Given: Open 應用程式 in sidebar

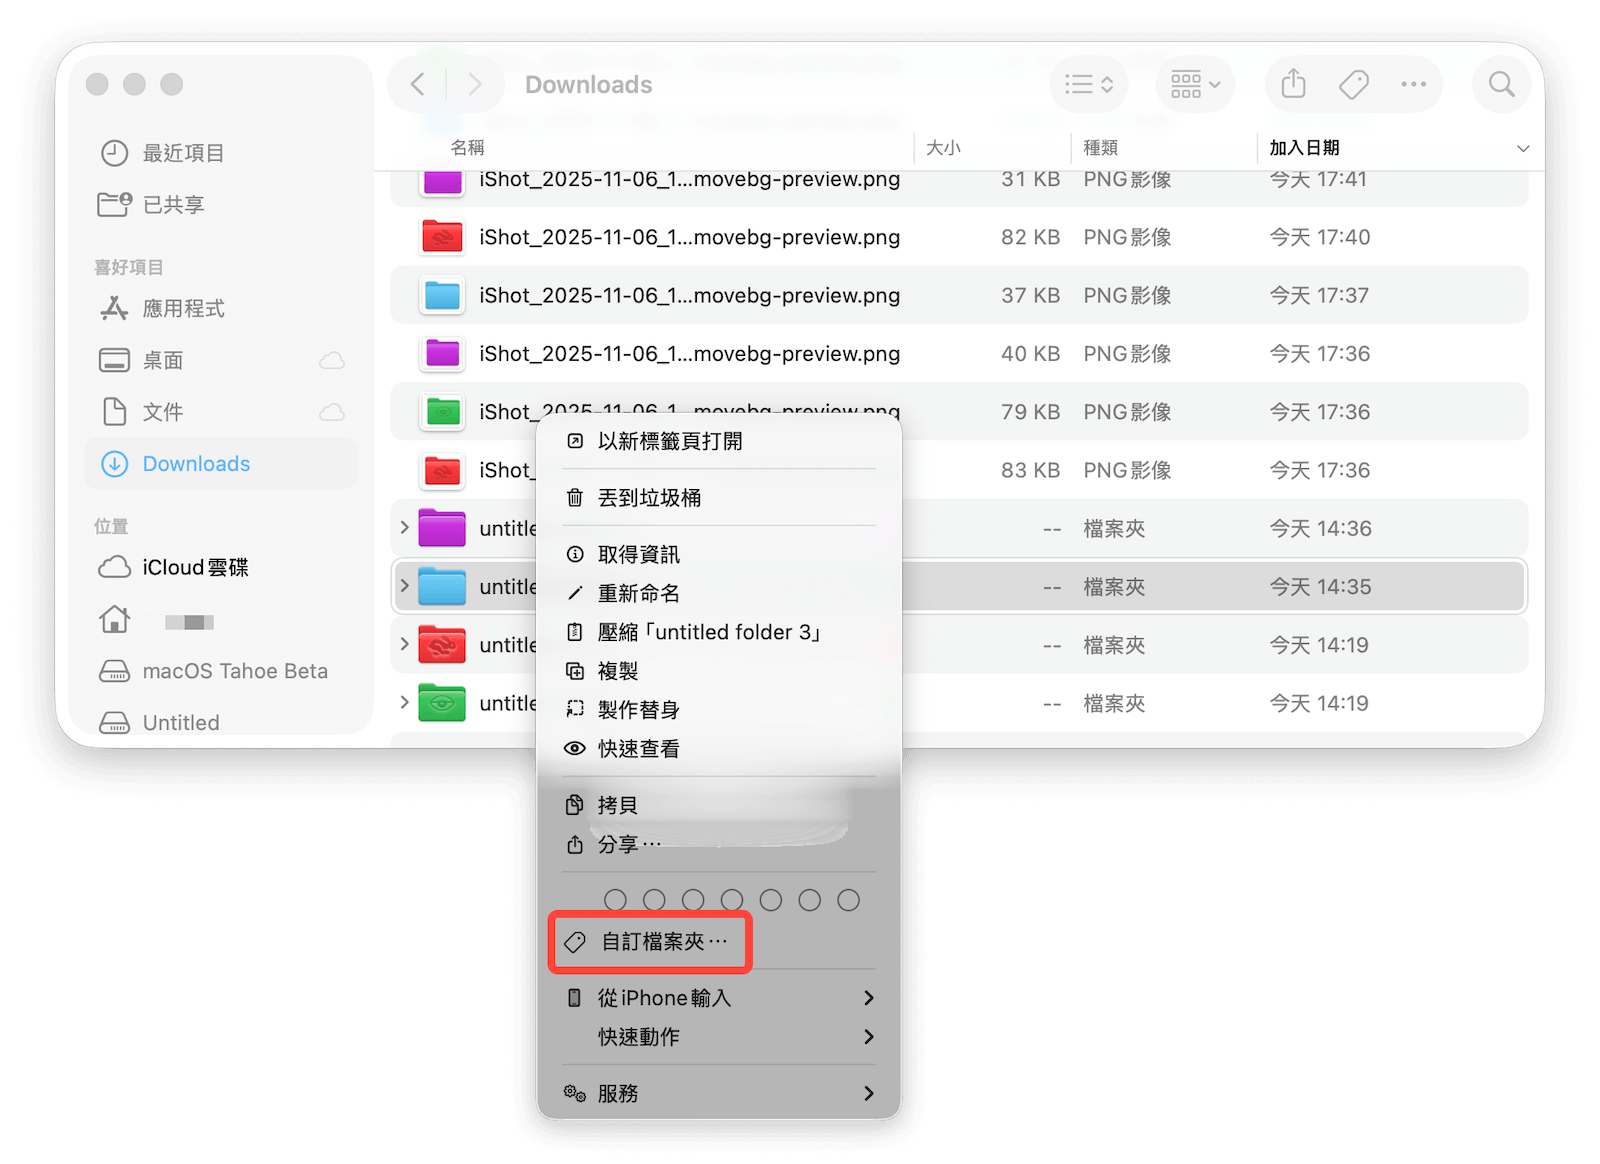Looking at the screenshot, I should (220, 309).
